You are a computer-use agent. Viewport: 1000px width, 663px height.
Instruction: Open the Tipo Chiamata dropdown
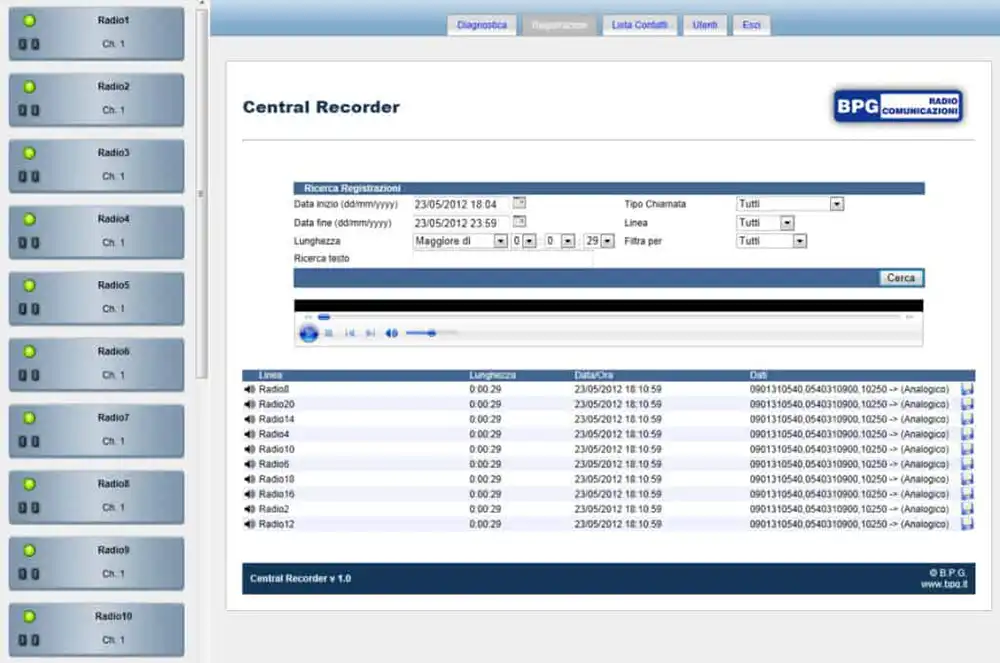(838, 203)
